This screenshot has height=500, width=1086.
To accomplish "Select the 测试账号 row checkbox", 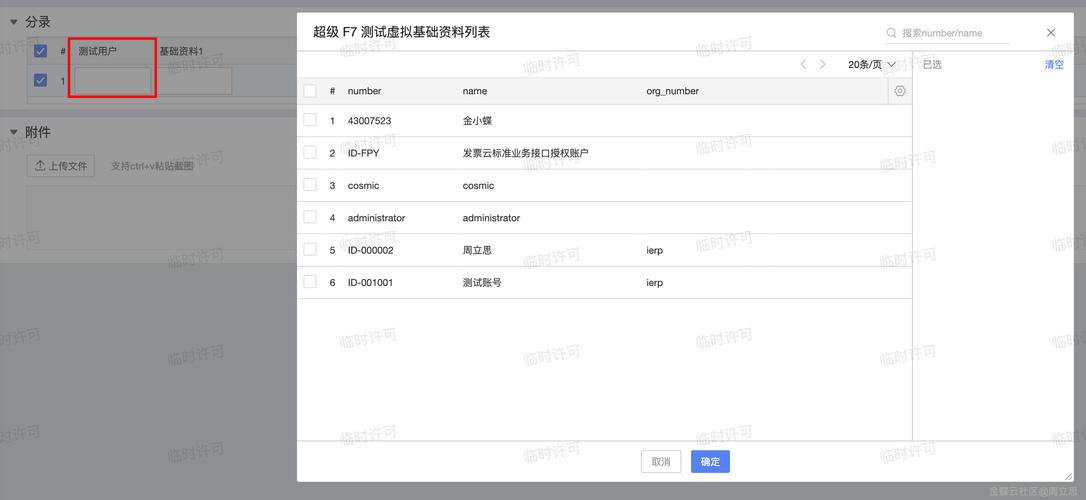I will 310,282.
